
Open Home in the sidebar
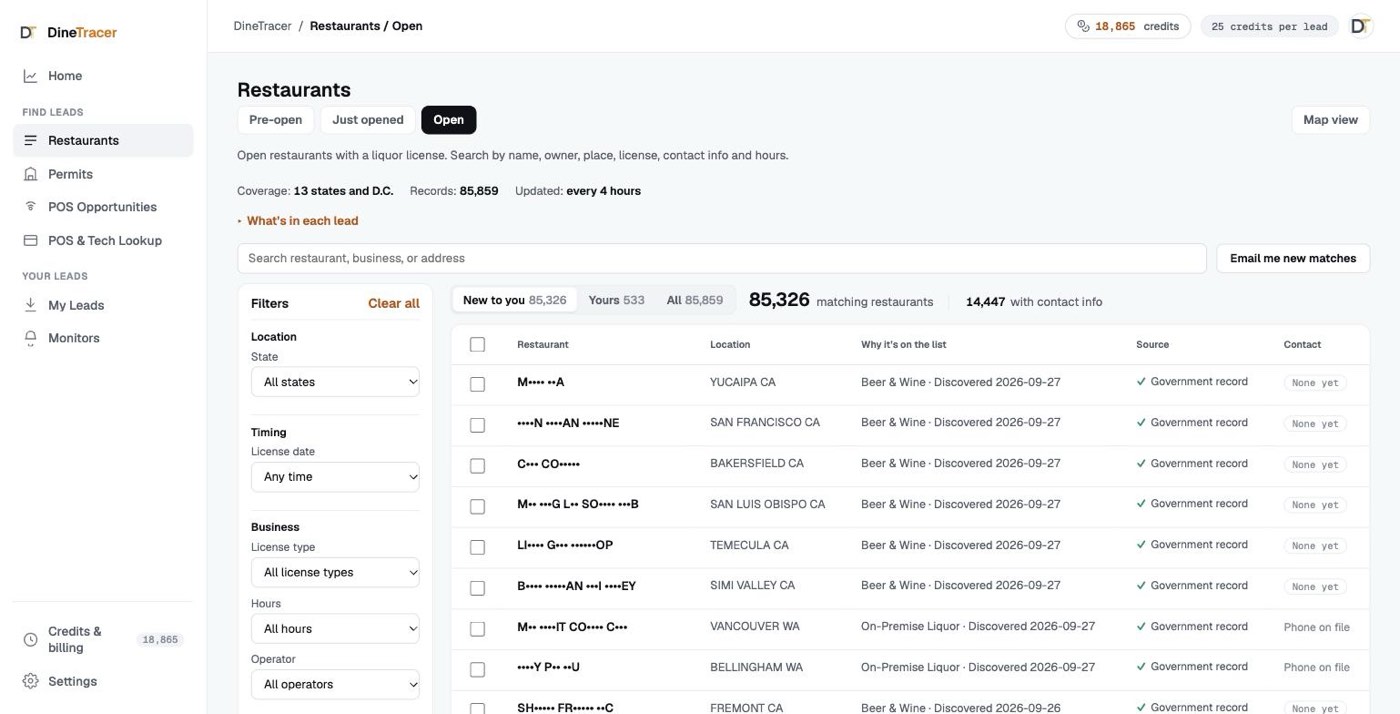[x=103, y=76]
